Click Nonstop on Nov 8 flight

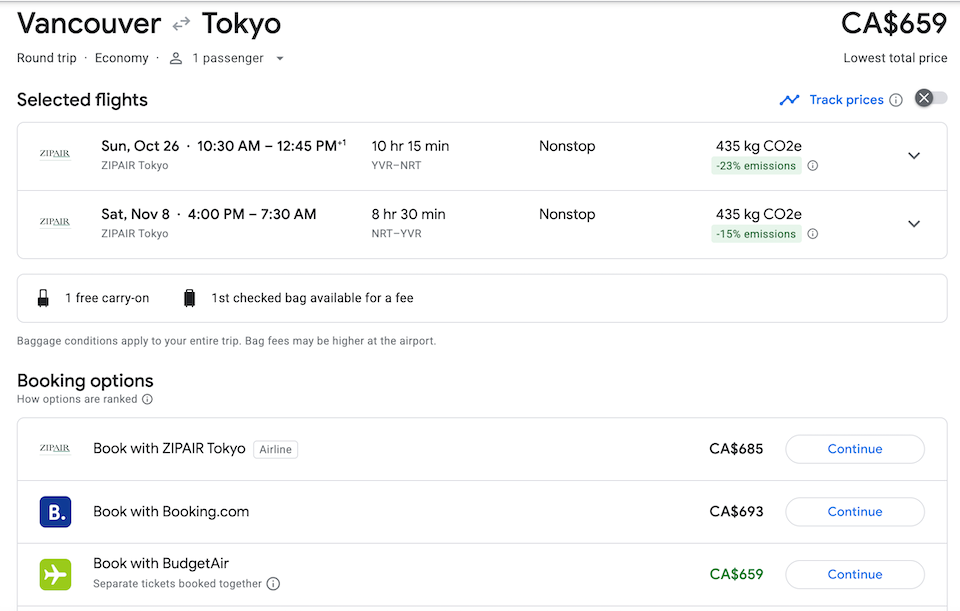[x=567, y=214]
